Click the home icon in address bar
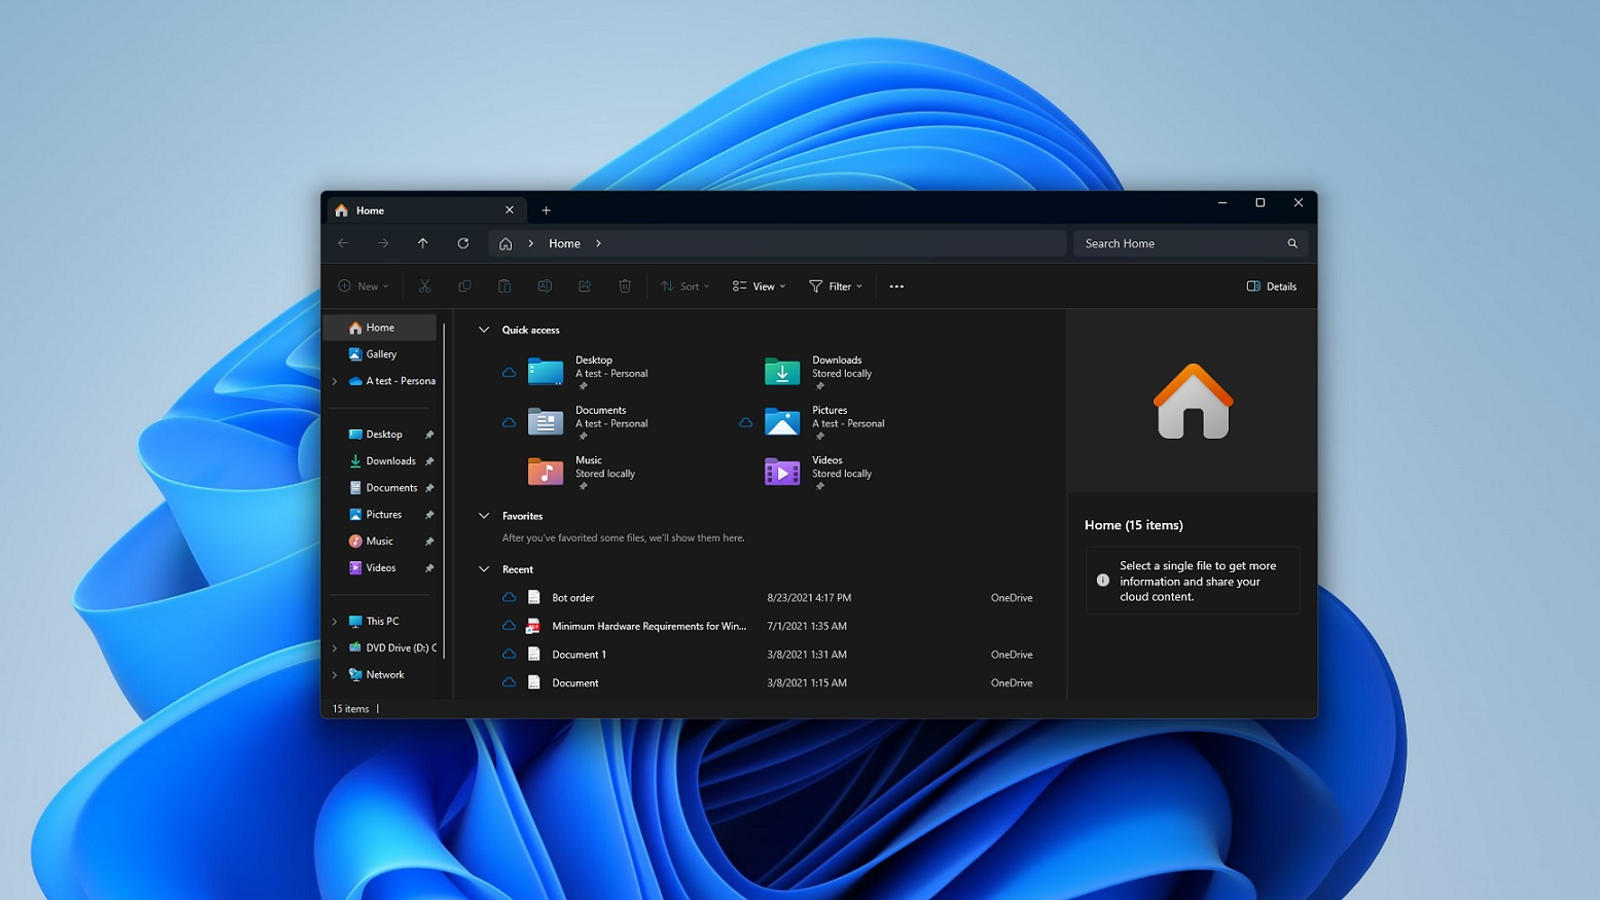The height and width of the screenshot is (900, 1600). point(506,243)
